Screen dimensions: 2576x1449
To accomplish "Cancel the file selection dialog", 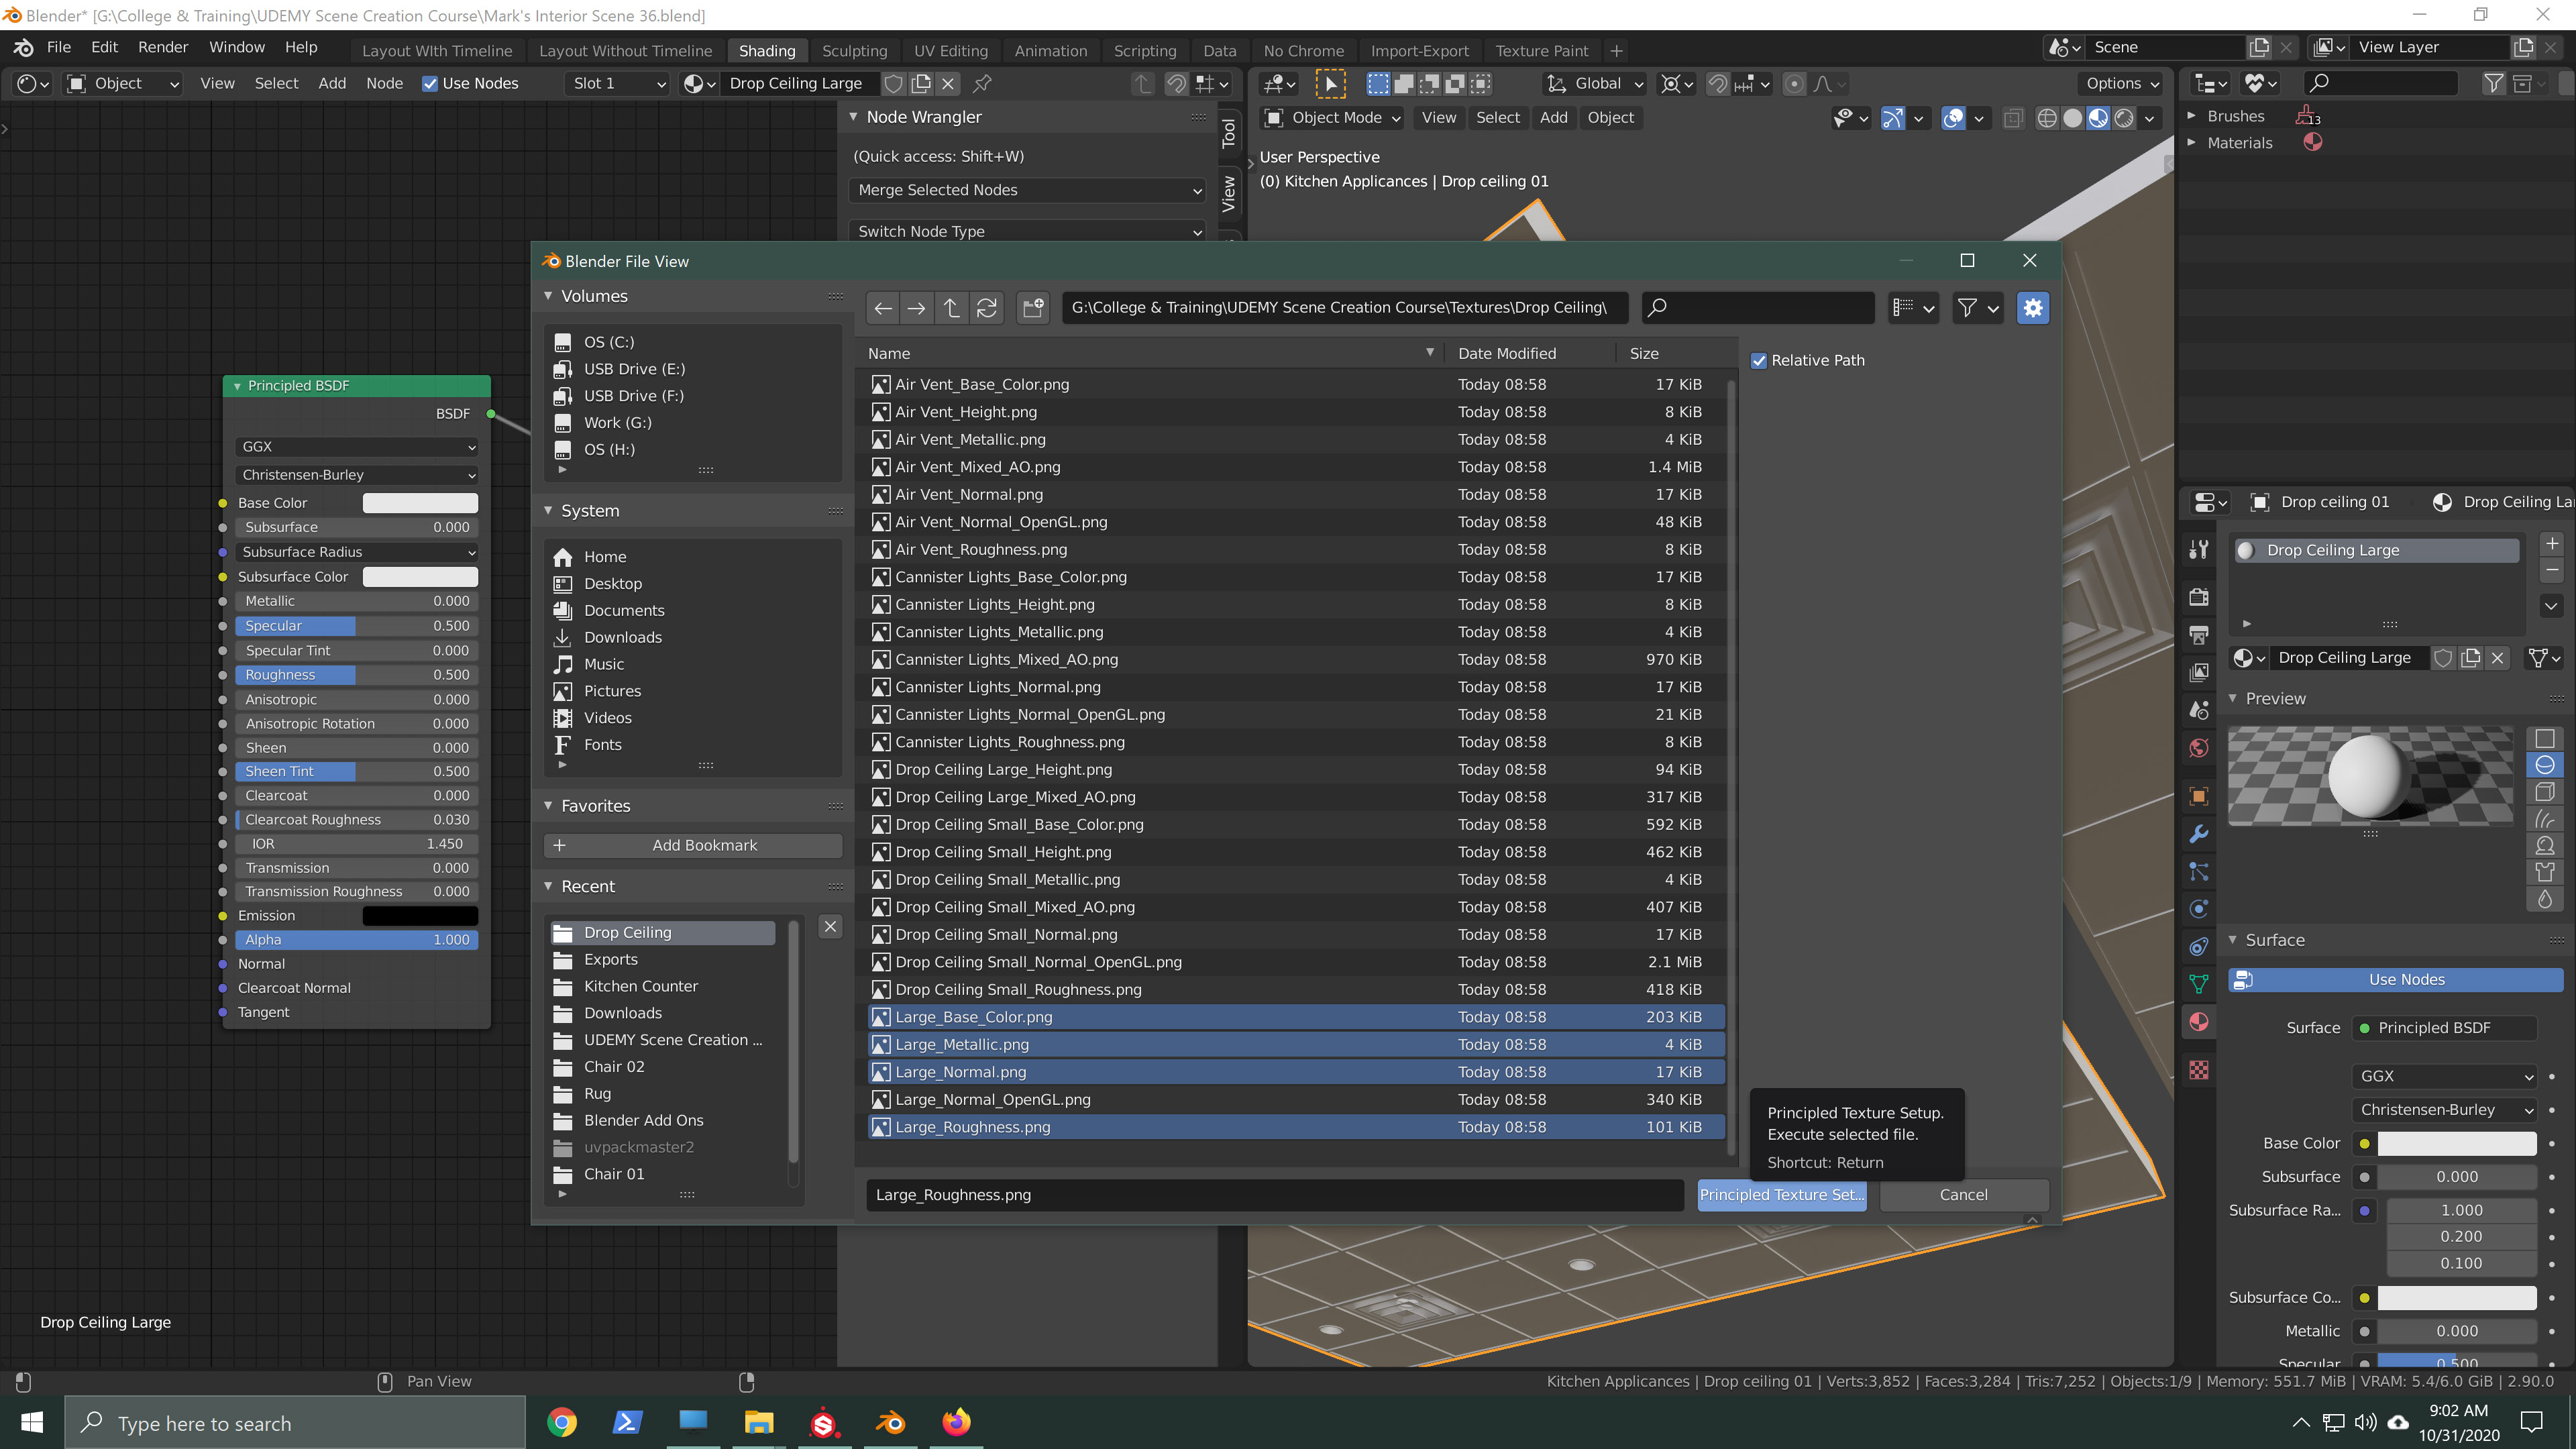I will pos(1962,1195).
